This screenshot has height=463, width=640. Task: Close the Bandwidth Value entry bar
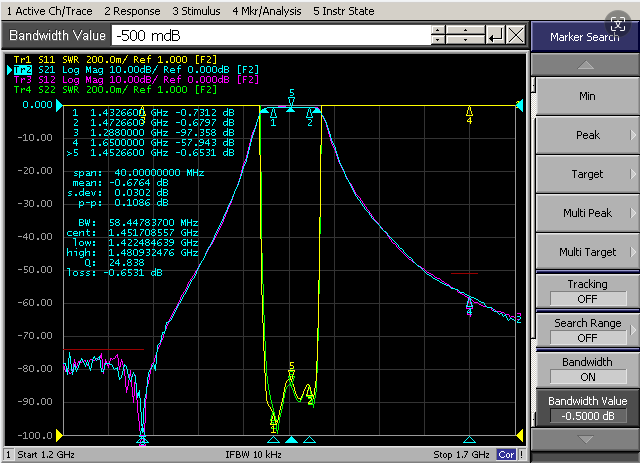coord(516,36)
